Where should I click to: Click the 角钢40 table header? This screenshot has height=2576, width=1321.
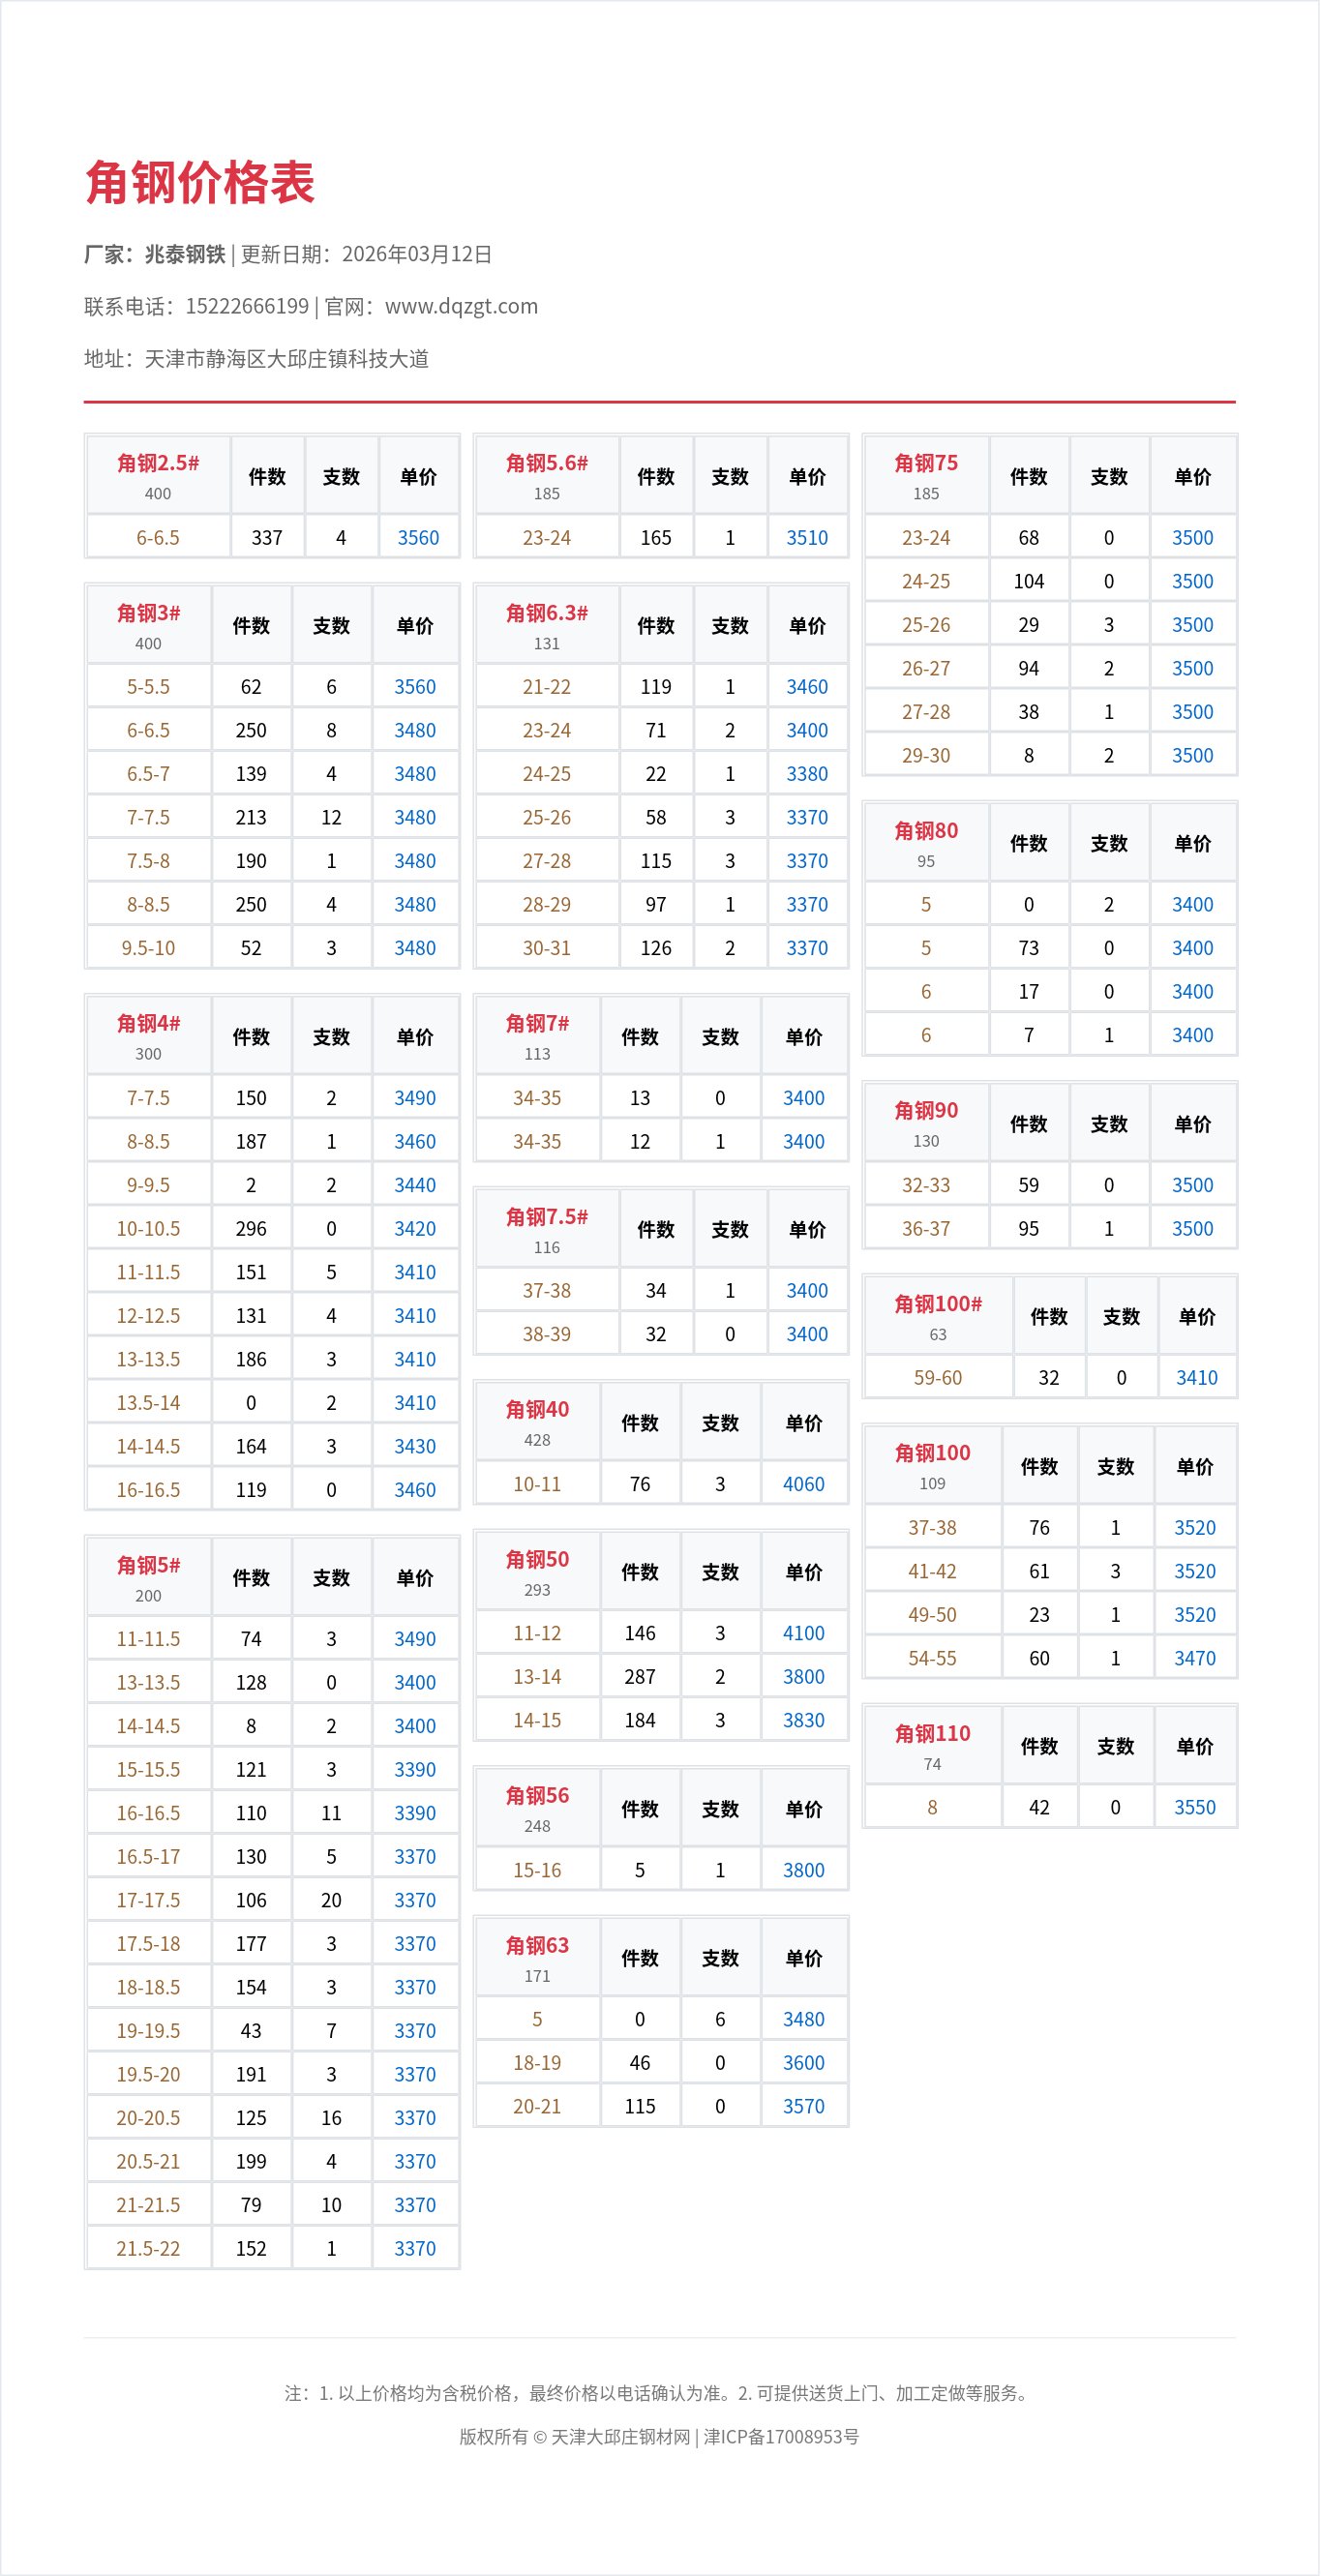pyautogui.click(x=537, y=1423)
